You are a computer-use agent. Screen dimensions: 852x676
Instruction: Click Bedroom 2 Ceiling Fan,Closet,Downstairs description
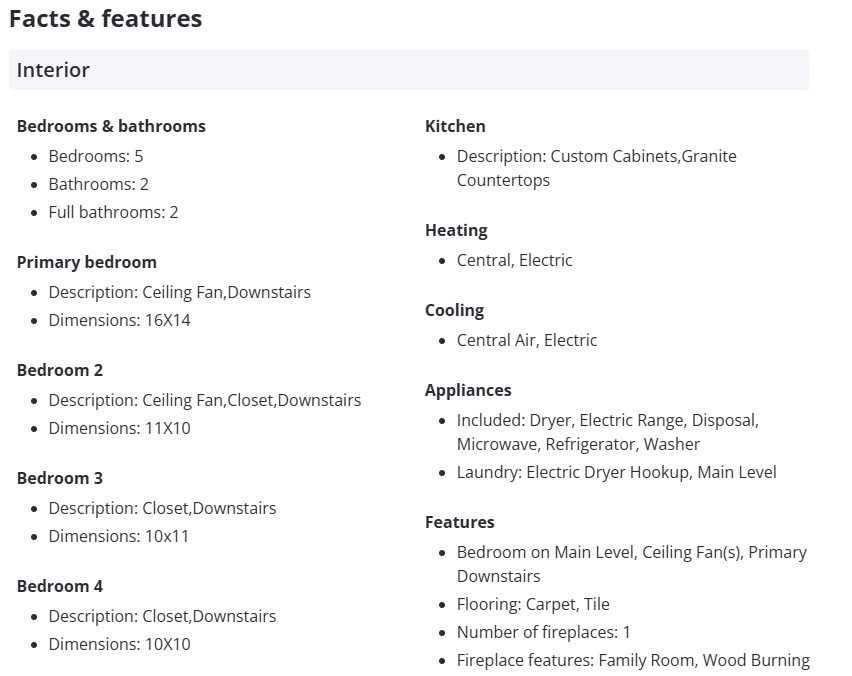point(205,400)
